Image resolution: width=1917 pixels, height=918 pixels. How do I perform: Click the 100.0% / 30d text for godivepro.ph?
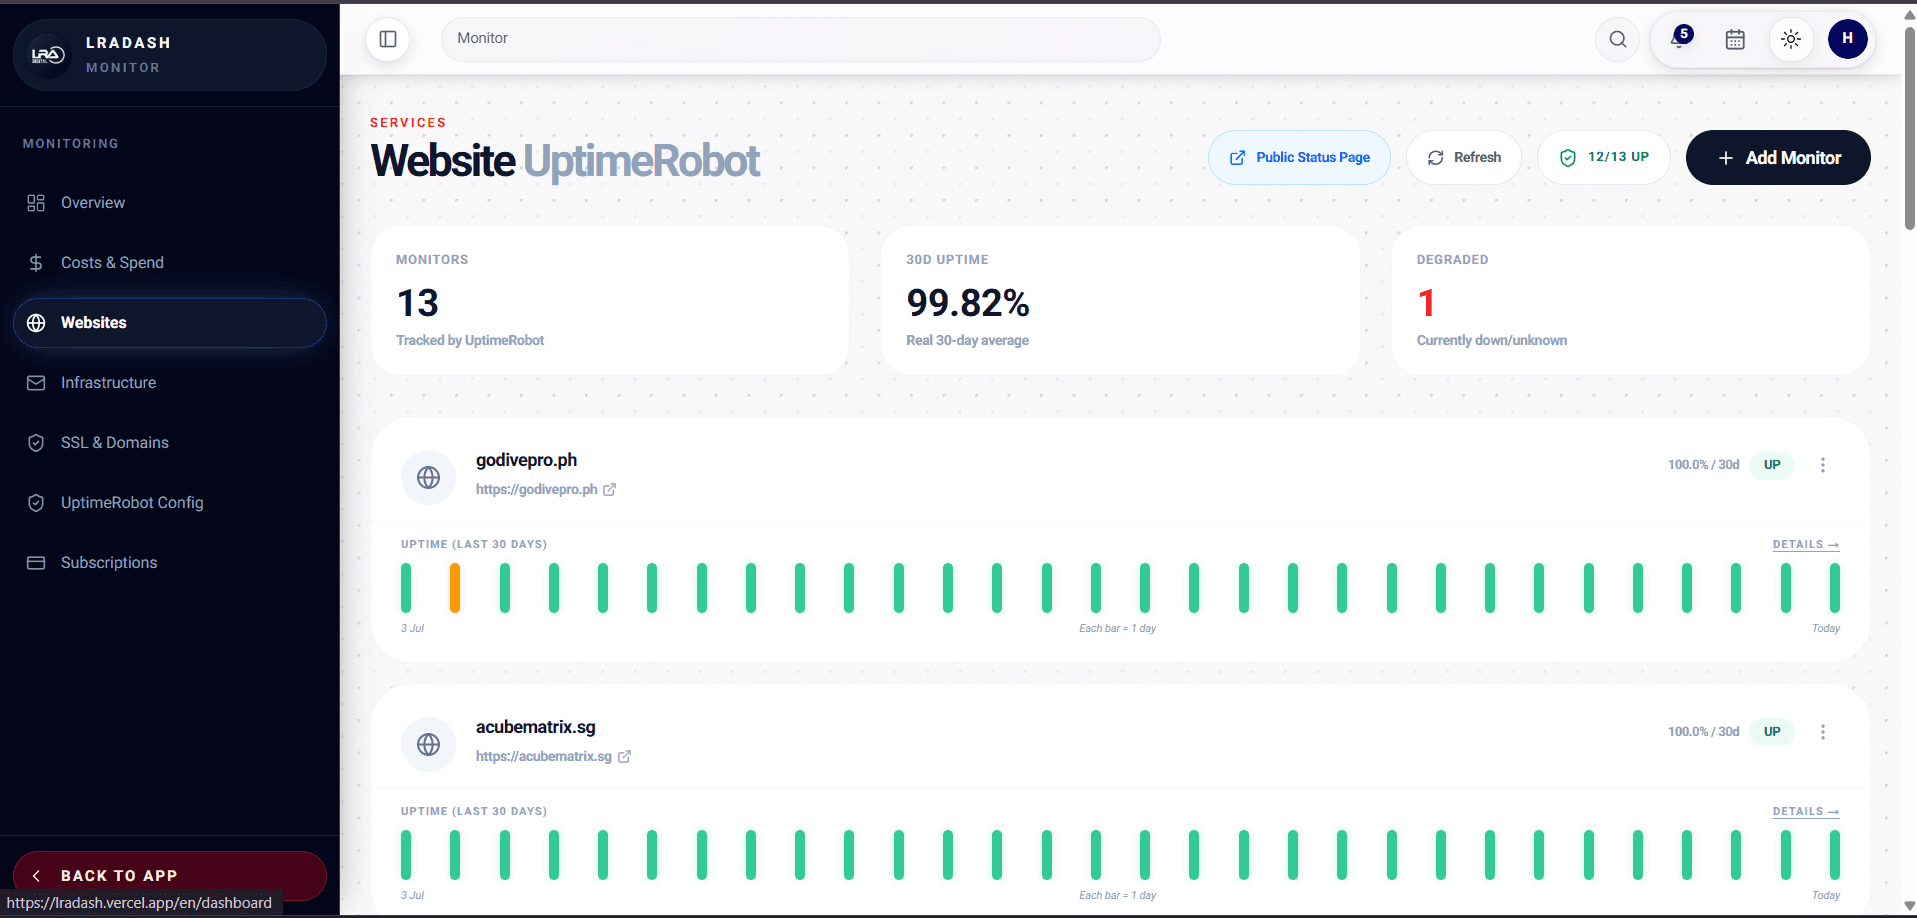point(1704,465)
